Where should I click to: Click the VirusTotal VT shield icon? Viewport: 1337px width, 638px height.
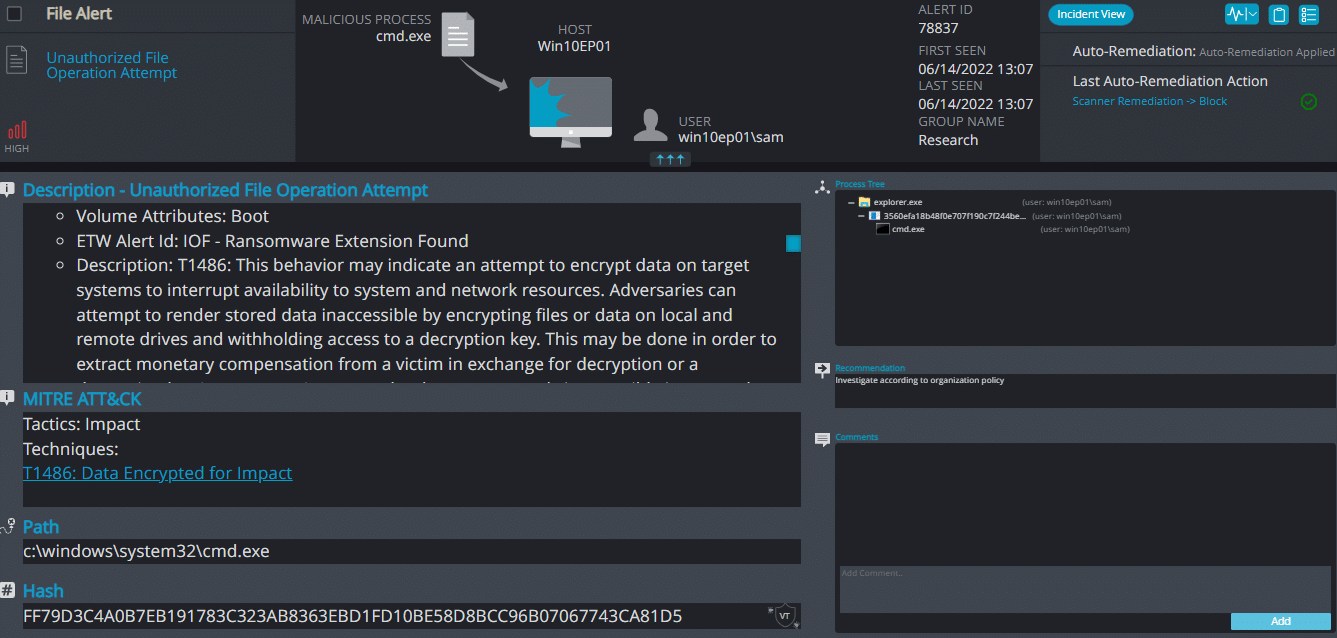(x=785, y=616)
